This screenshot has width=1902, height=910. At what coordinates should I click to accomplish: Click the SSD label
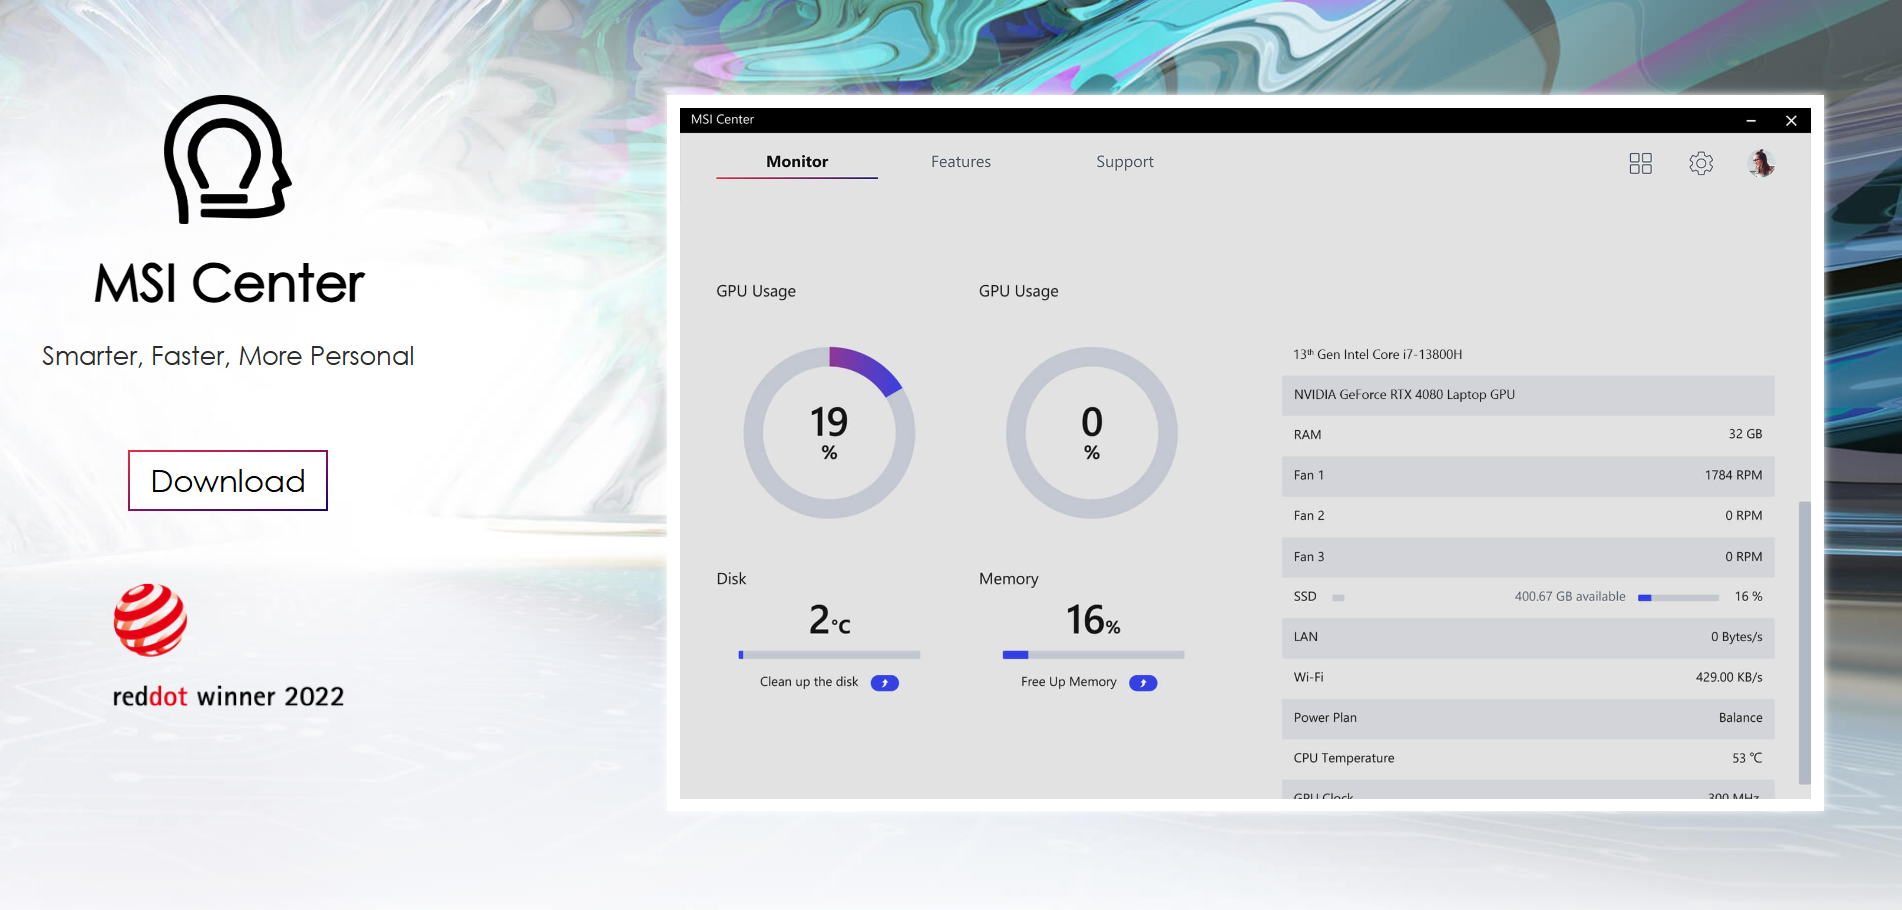[x=1305, y=597]
